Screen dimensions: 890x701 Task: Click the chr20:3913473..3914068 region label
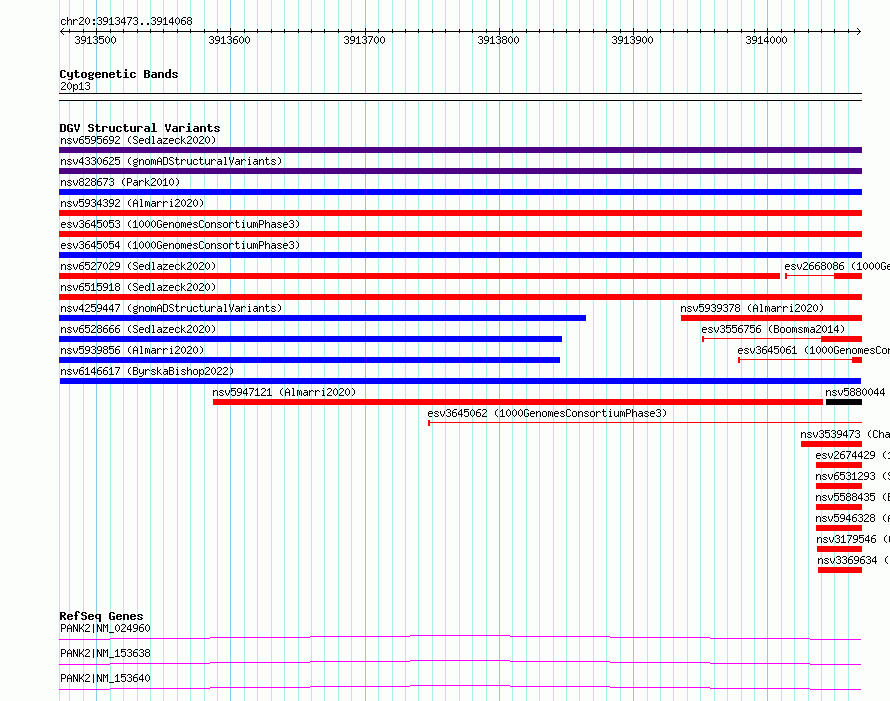tap(126, 21)
